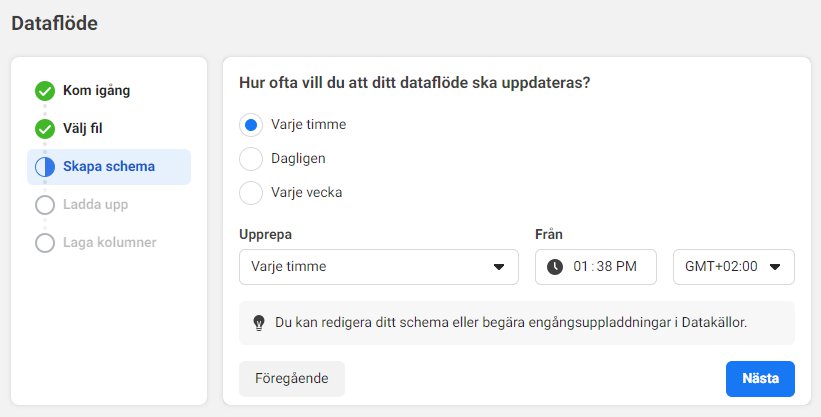Click the blue Nästa button
This screenshot has height=417, width=821.
pos(760,378)
